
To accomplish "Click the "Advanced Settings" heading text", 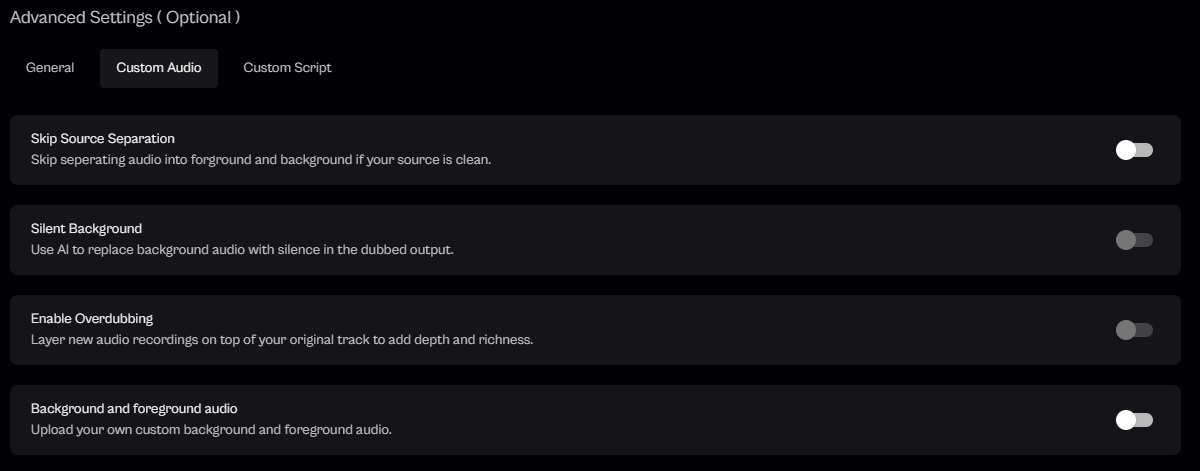I will [79, 18].
